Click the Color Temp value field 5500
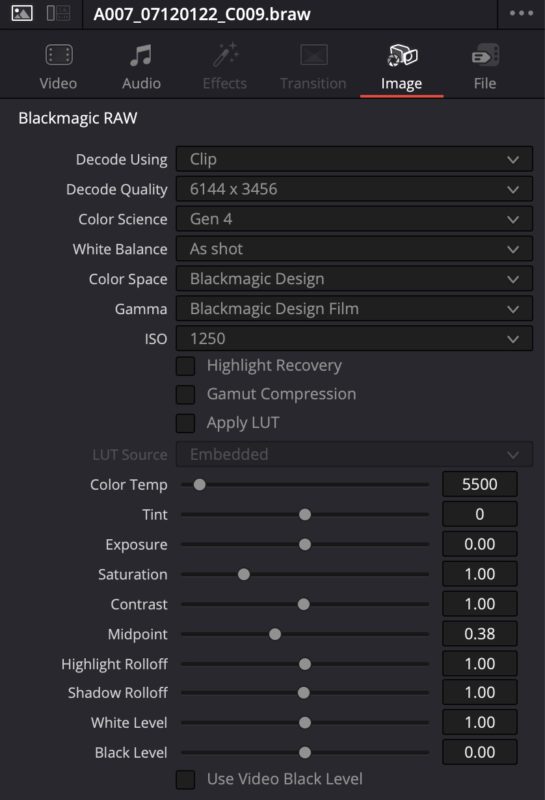The width and height of the screenshot is (545, 800). point(480,484)
